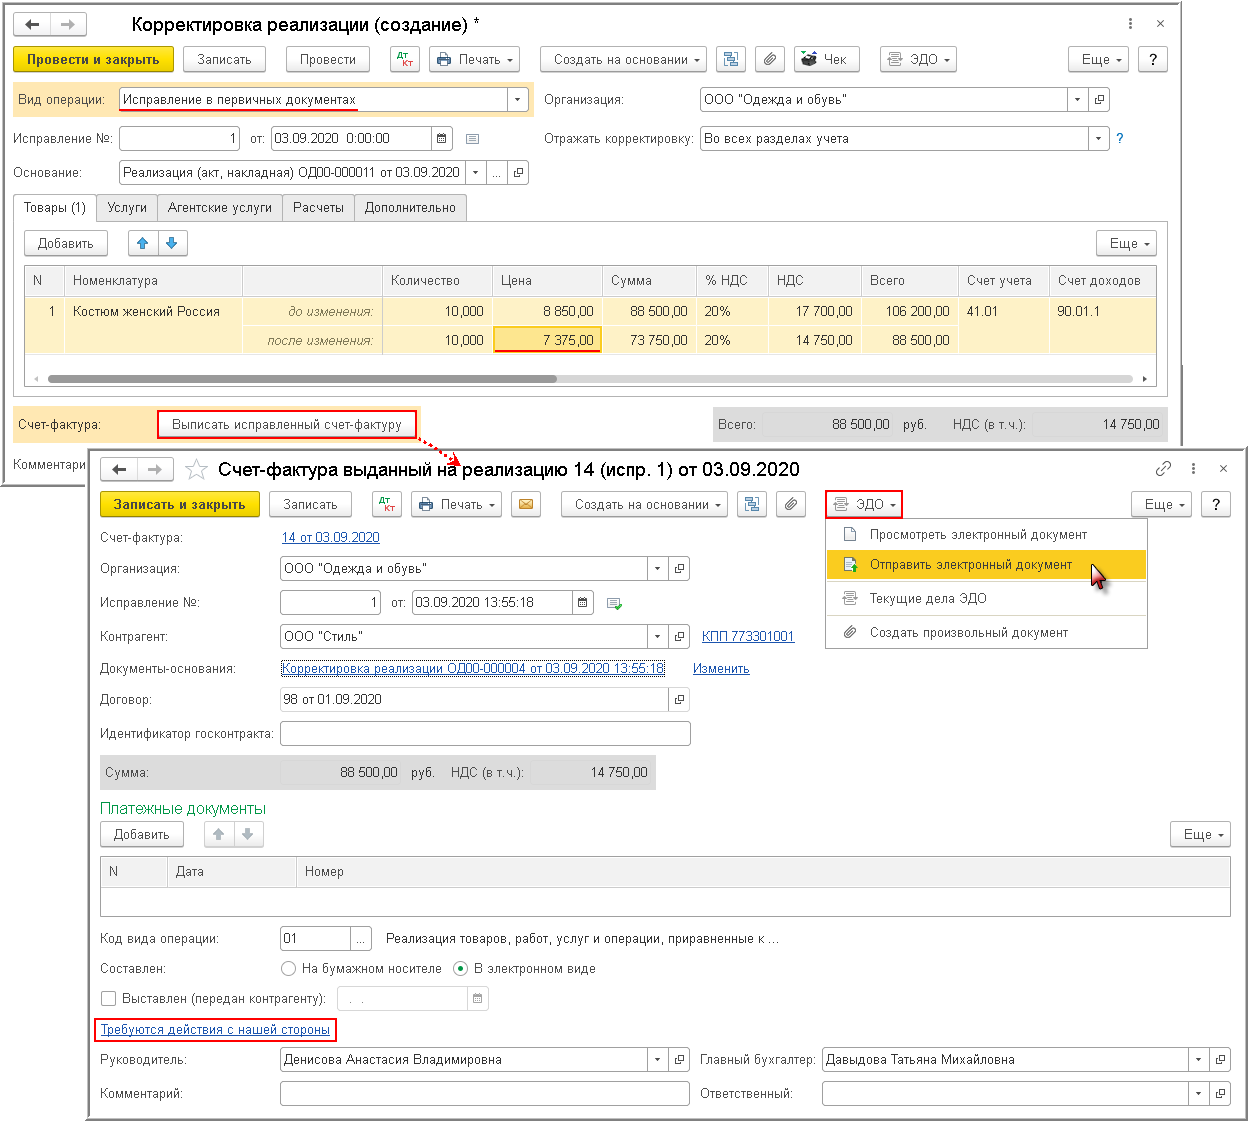This screenshot has height=1122, width=1248.
Task: Click paperclip attachments icon in Счет-фактура toolbar
Action: (x=791, y=505)
